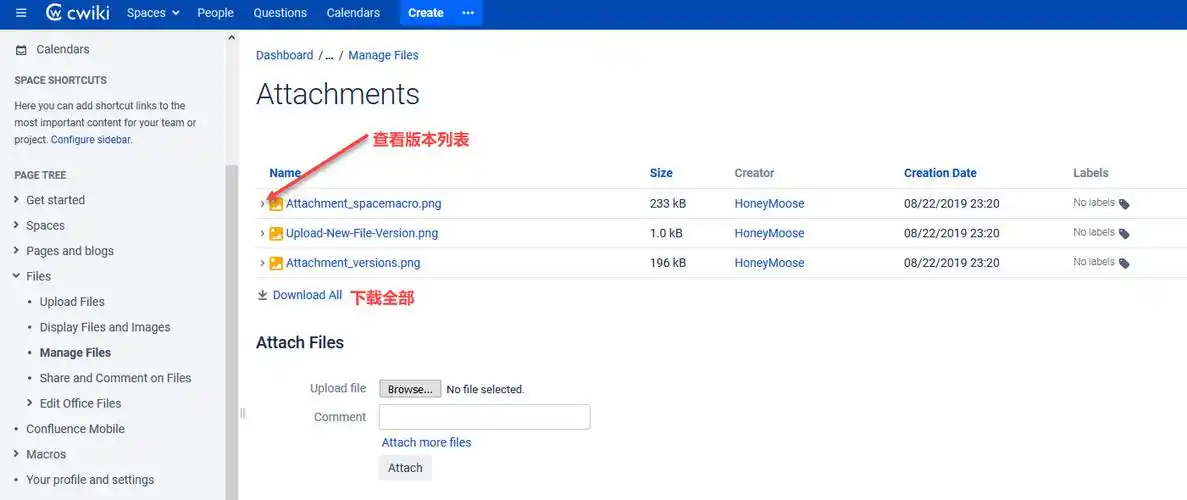Open Calendars in the sidebar
1187x500 pixels.
coord(63,49)
